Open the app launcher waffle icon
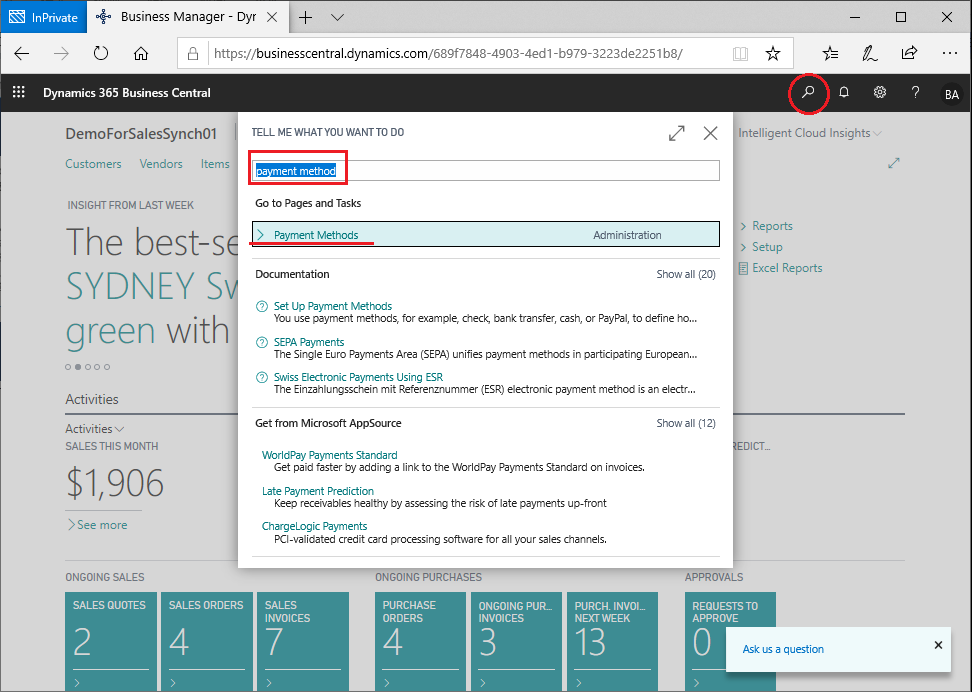The image size is (972, 692). (x=19, y=92)
